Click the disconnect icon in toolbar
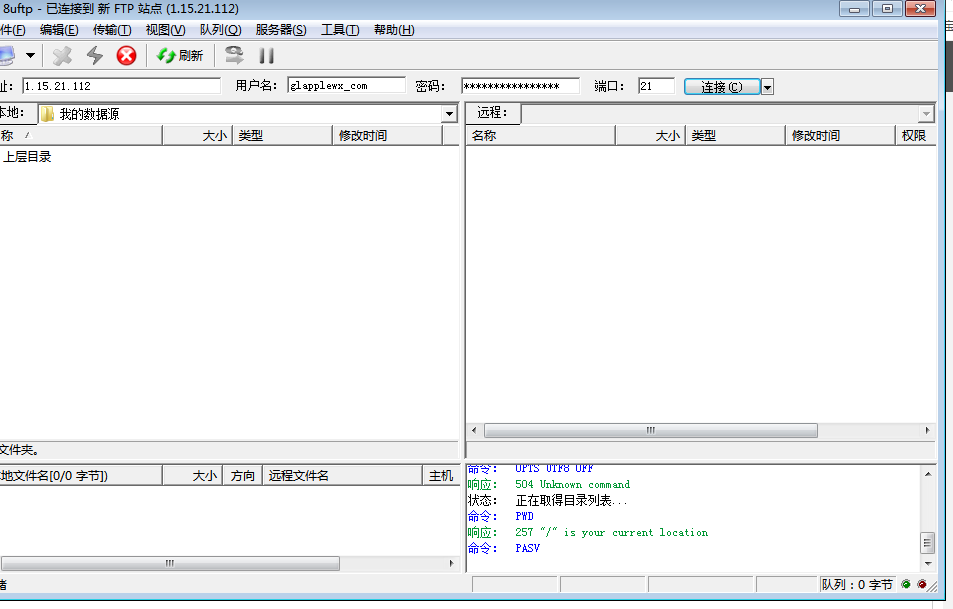This screenshot has width=953, height=609. (62, 56)
